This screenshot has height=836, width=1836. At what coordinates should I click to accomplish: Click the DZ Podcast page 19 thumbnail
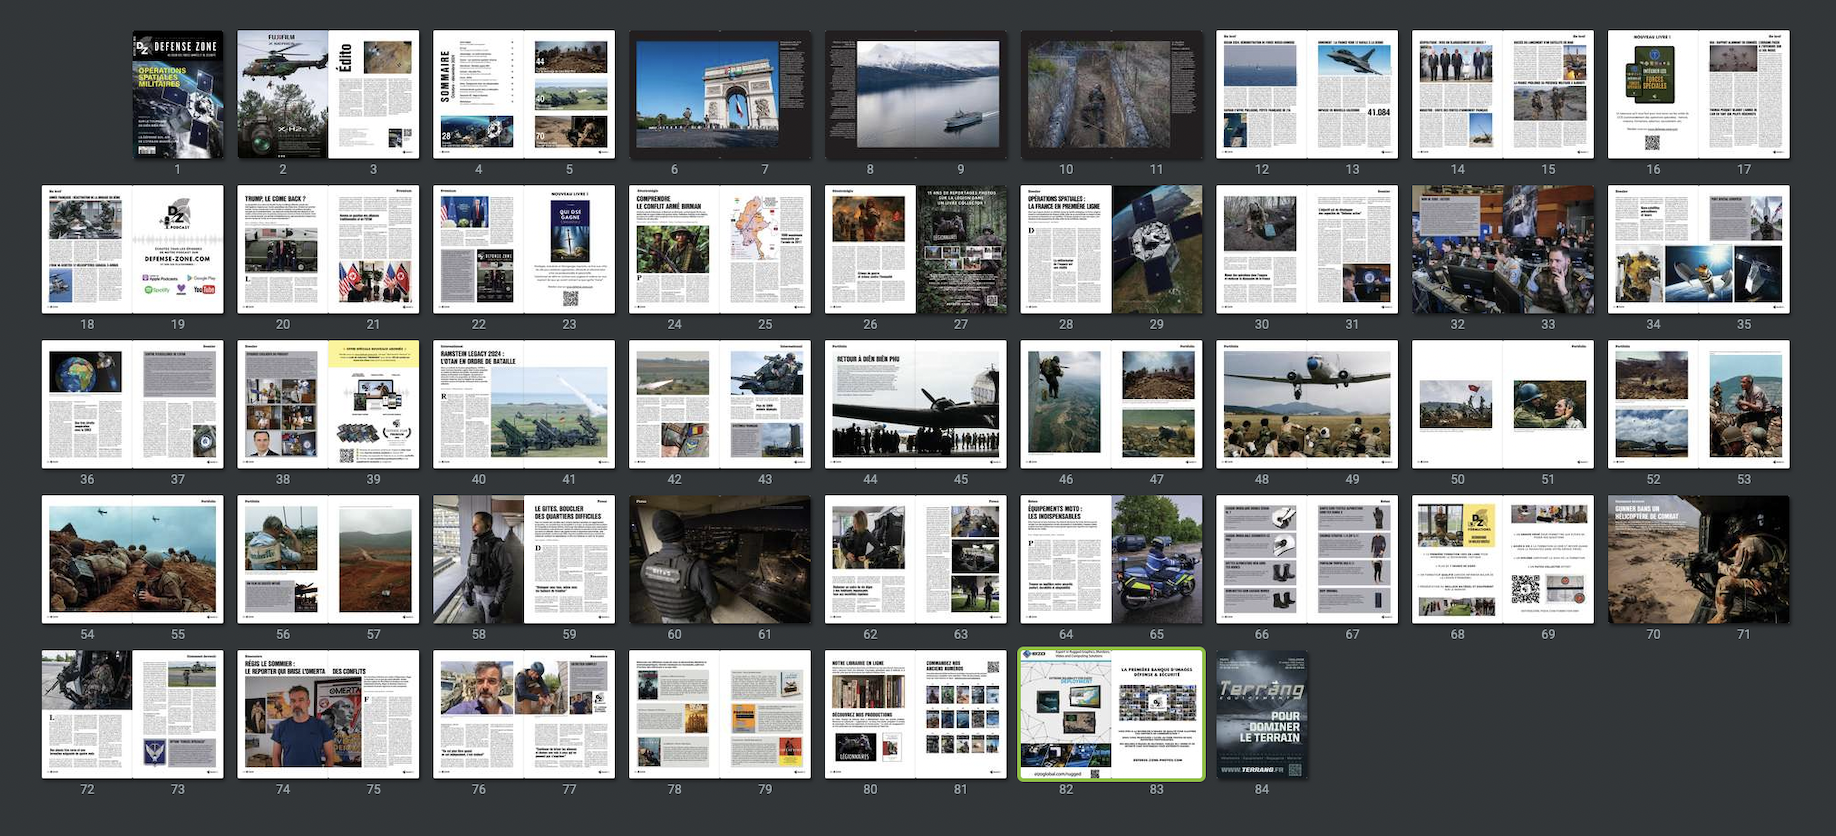[178, 249]
